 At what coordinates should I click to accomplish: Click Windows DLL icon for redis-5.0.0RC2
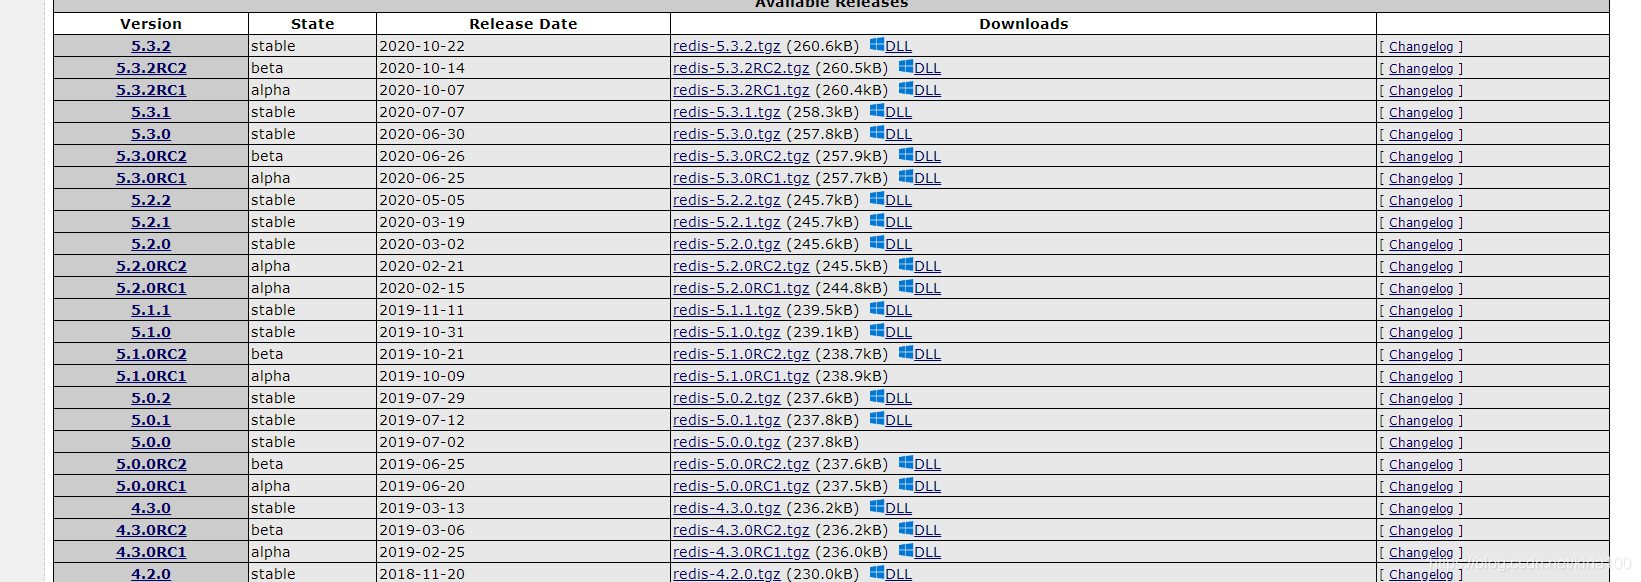coord(906,463)
